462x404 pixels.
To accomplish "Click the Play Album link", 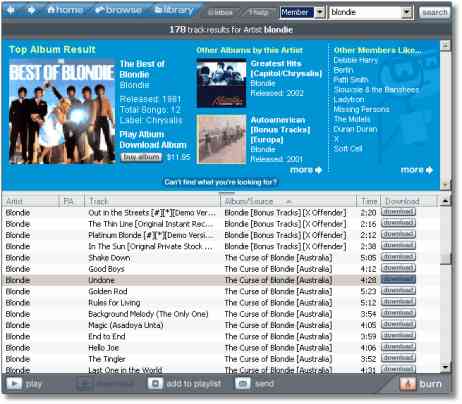I will click(x=142, y=134).
